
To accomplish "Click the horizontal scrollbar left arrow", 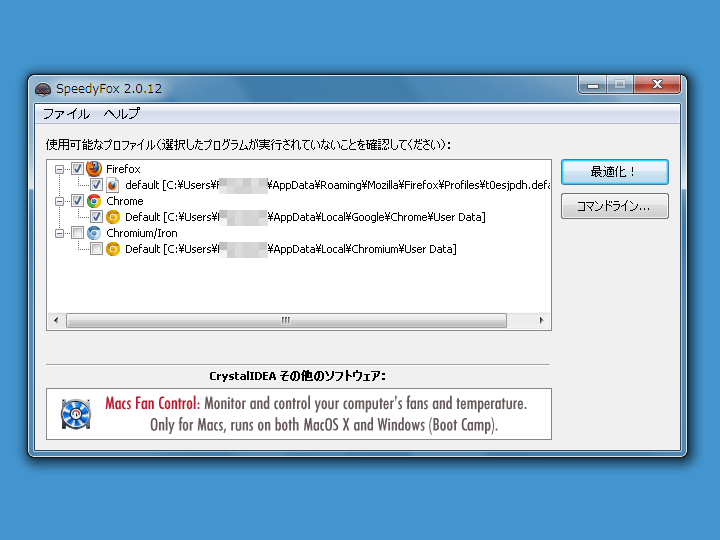I will click(x=56, y=320).
